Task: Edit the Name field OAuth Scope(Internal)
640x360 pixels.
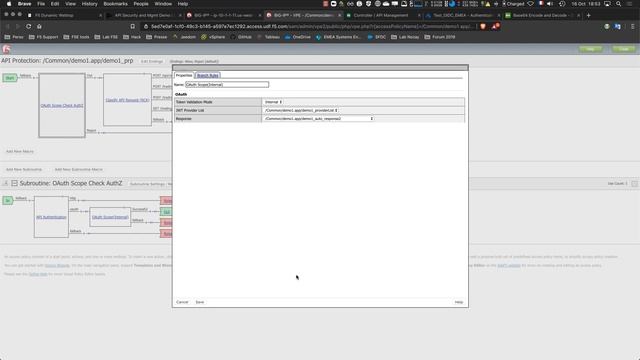Action: [227, 84]
